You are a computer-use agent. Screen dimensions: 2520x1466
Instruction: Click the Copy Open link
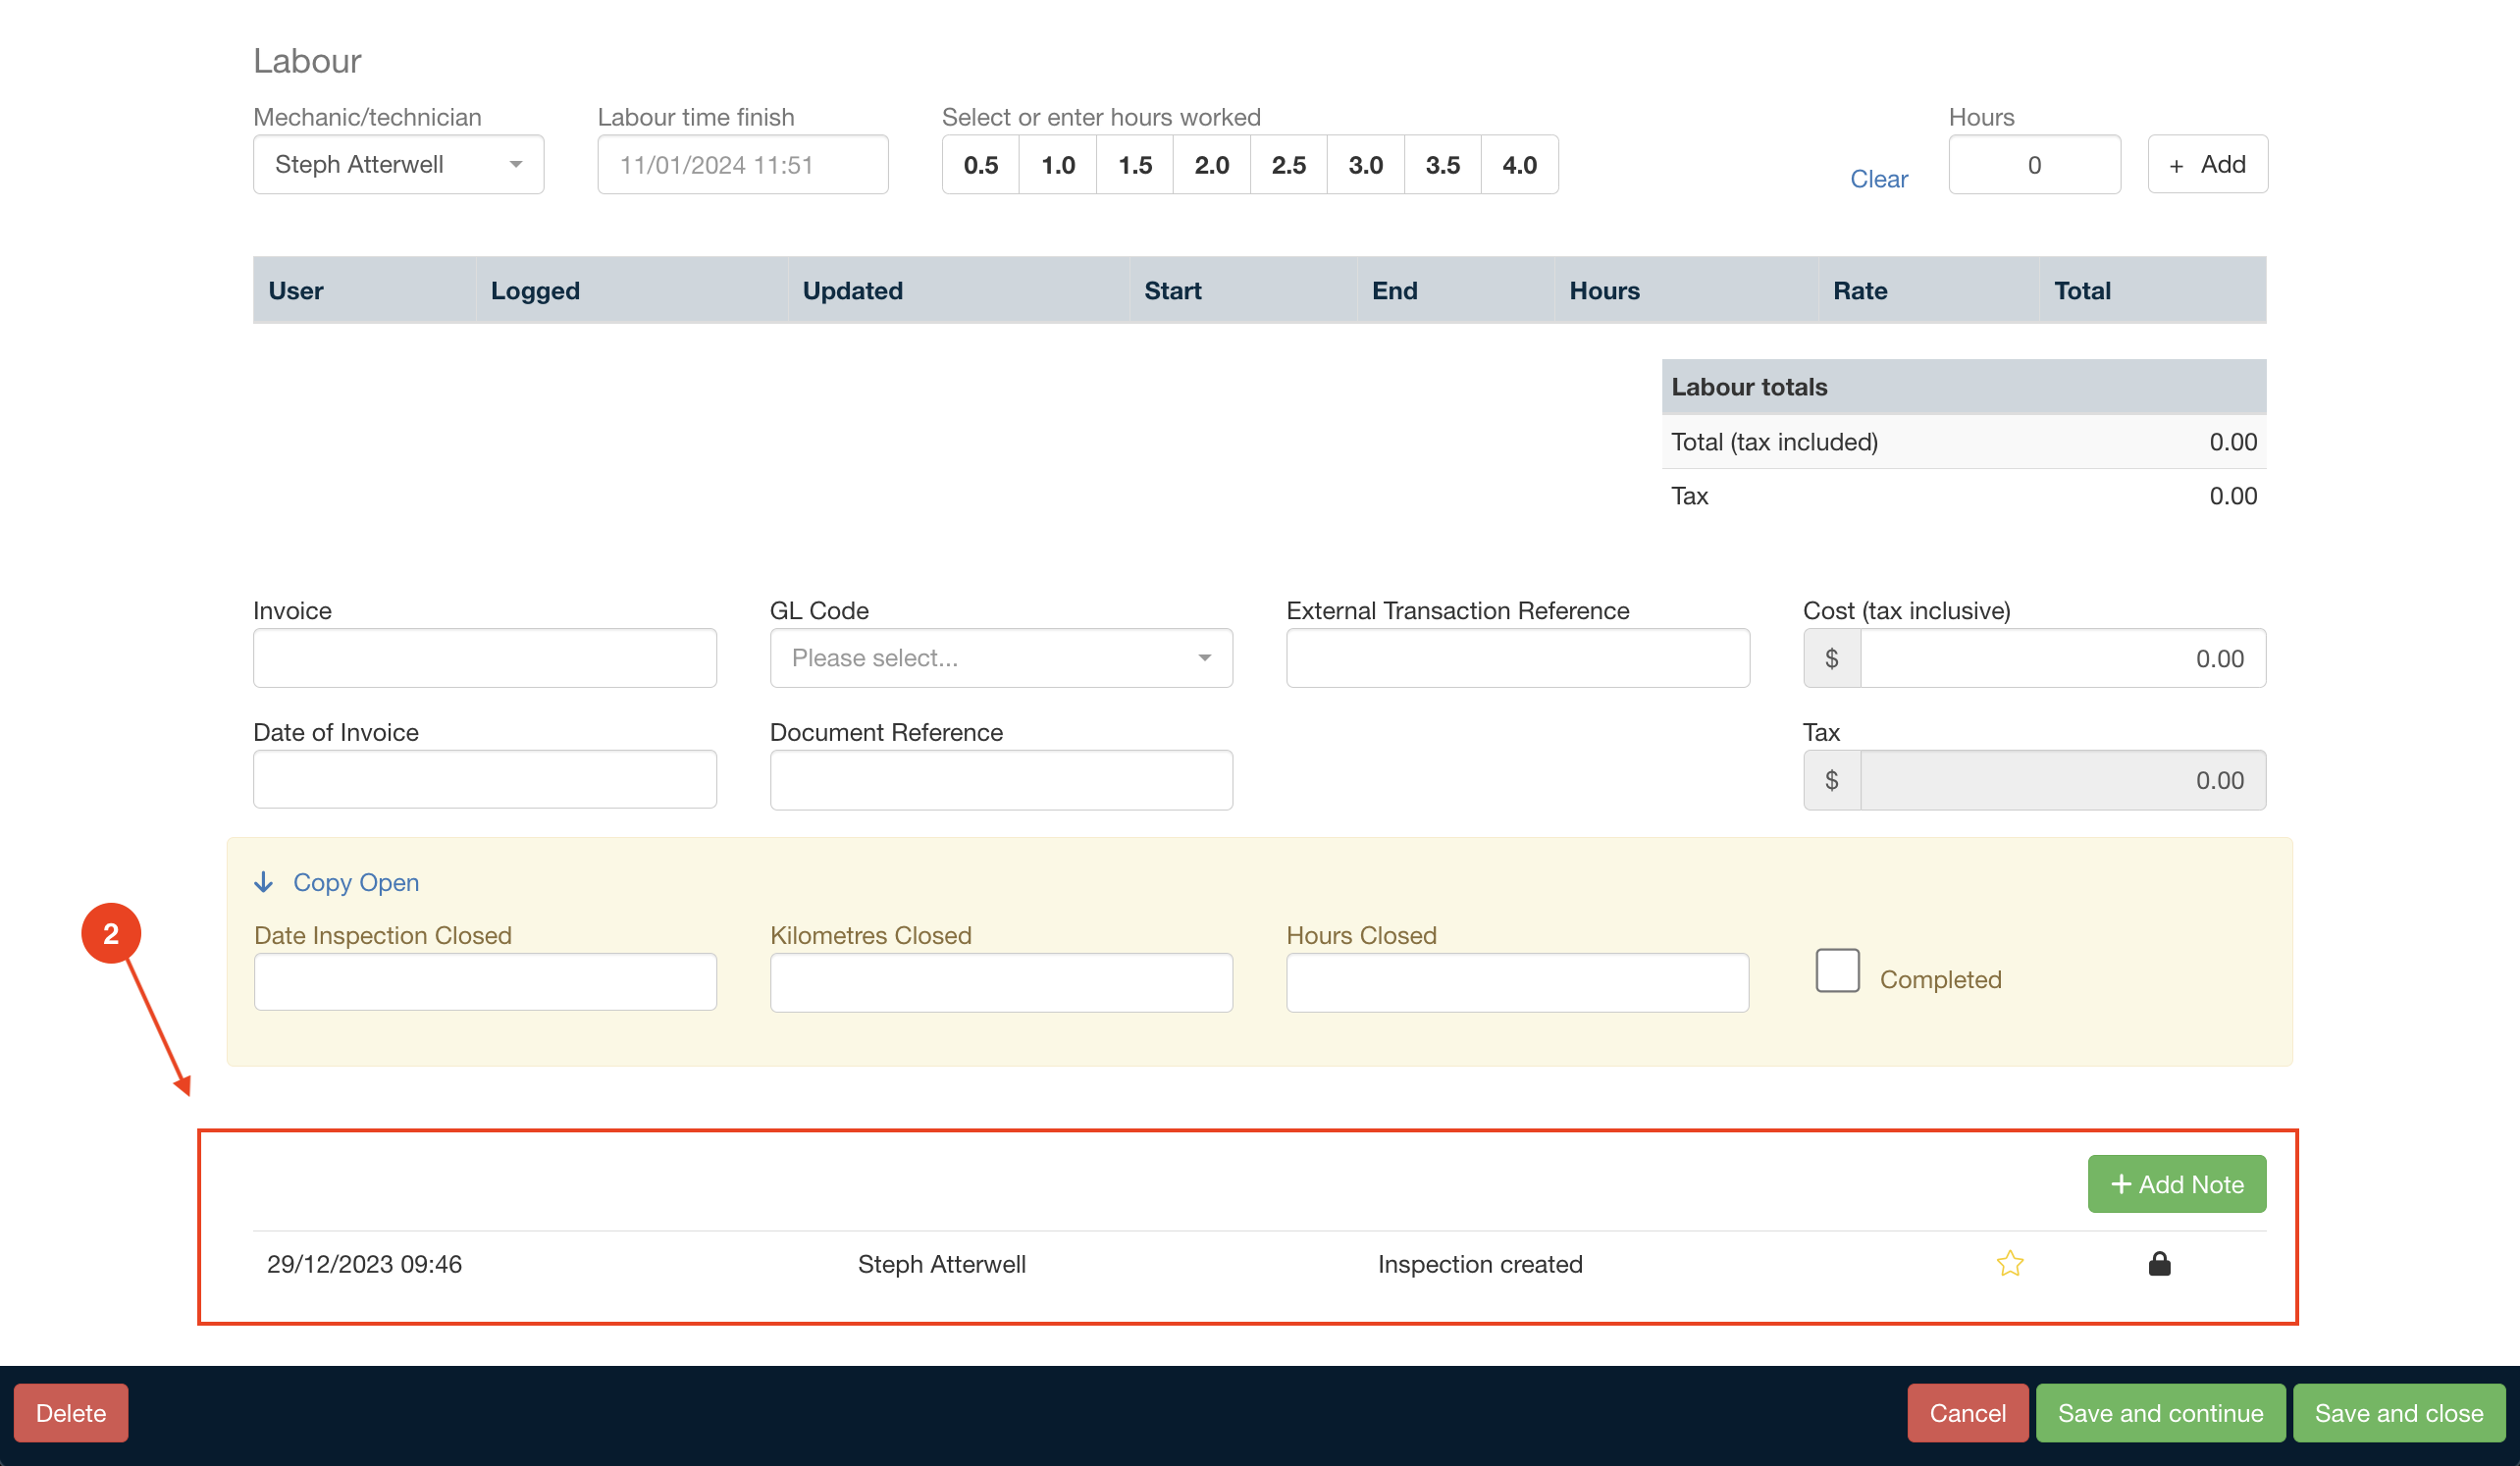[356, 882]
